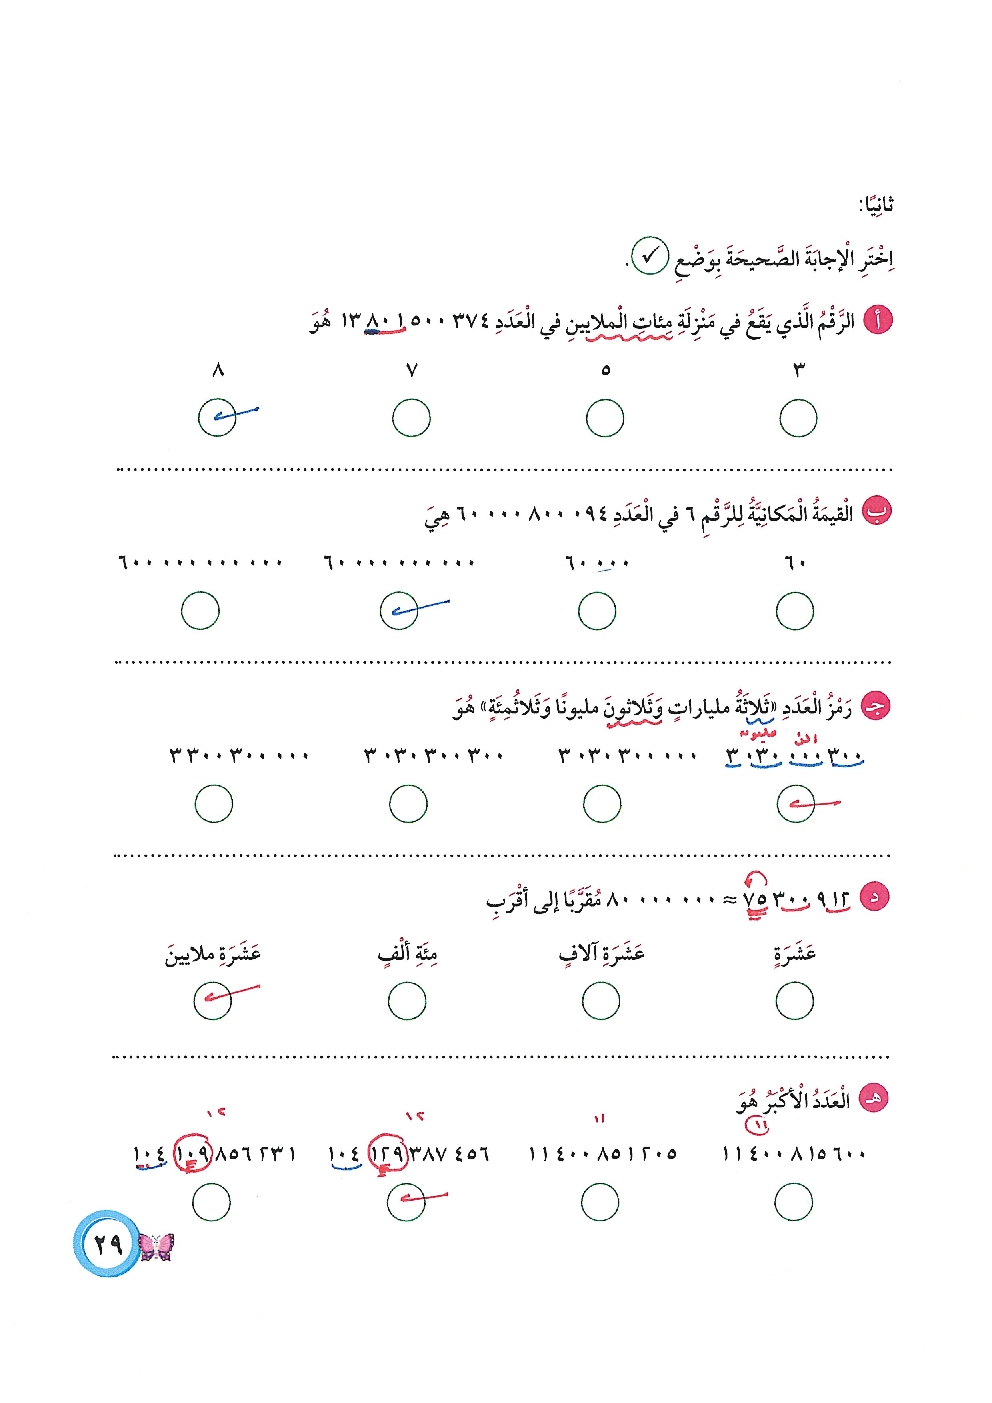Select the circle under the digit ٨
The height and width of the screenshot is (1403, 992).
click(x=217, y=418)
